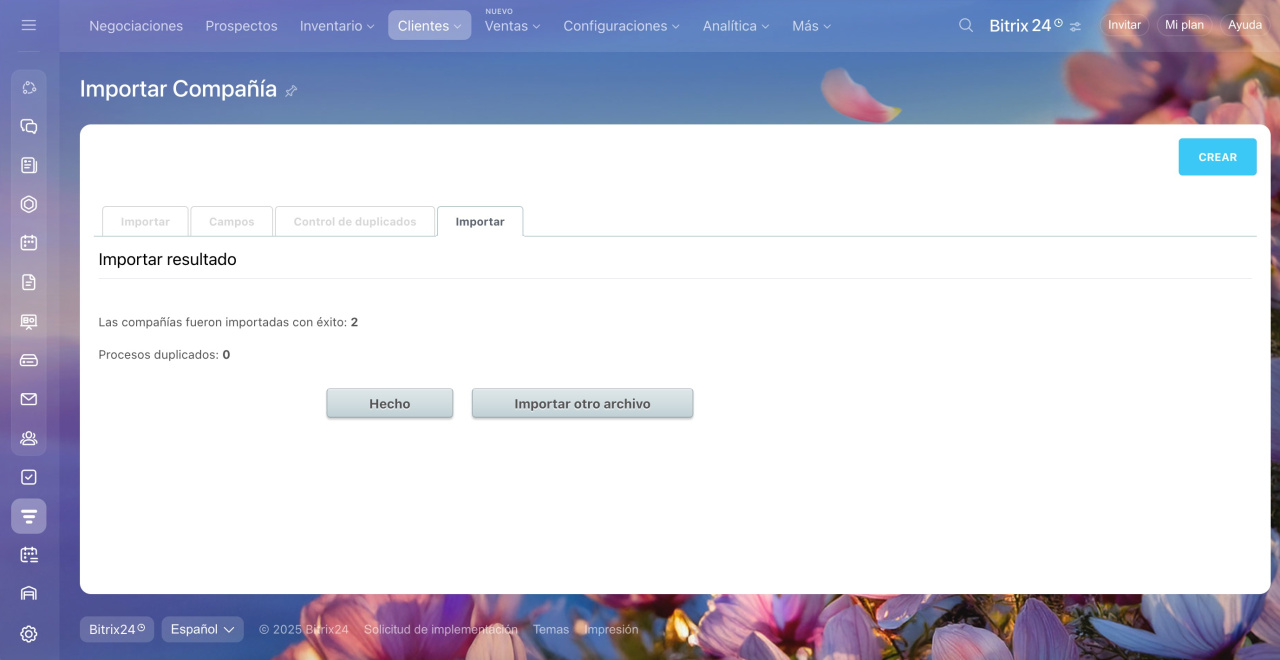
Task: Click the search magnifier in top bar
Action: tap(966, 25)
